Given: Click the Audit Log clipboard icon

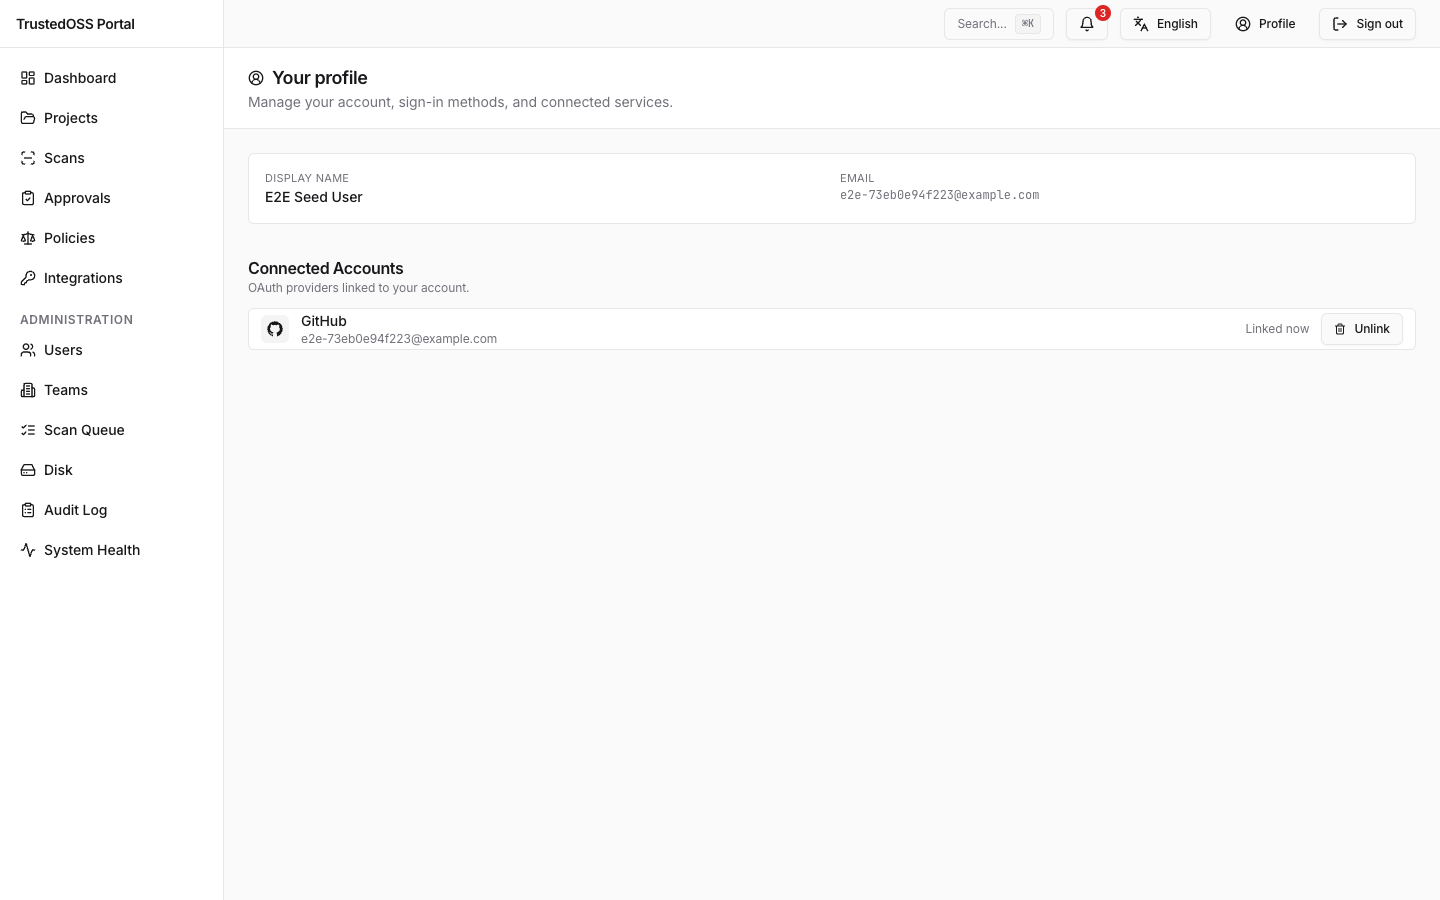Looking at the screenshot, I should coord(28,510).
